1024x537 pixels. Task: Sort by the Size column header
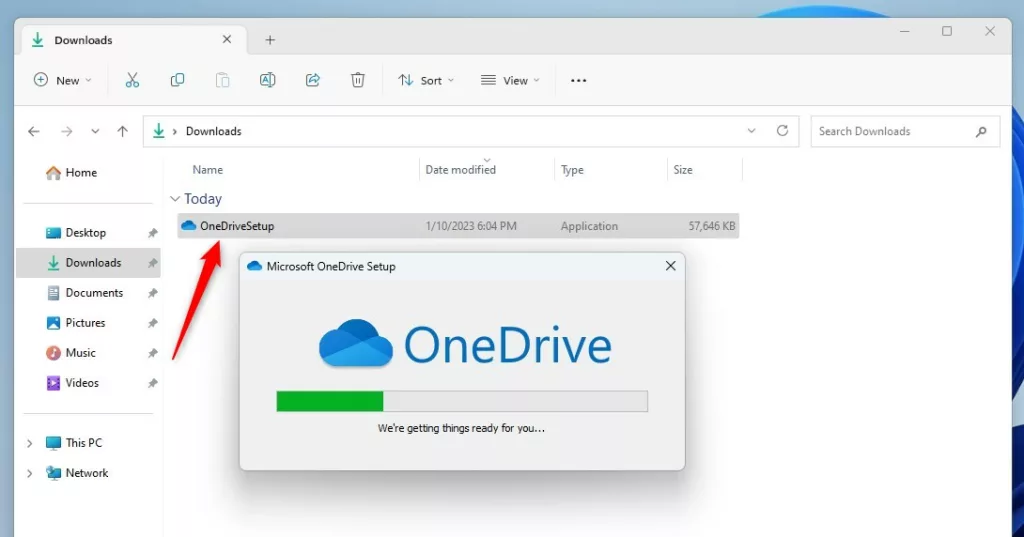click(682, 170)
